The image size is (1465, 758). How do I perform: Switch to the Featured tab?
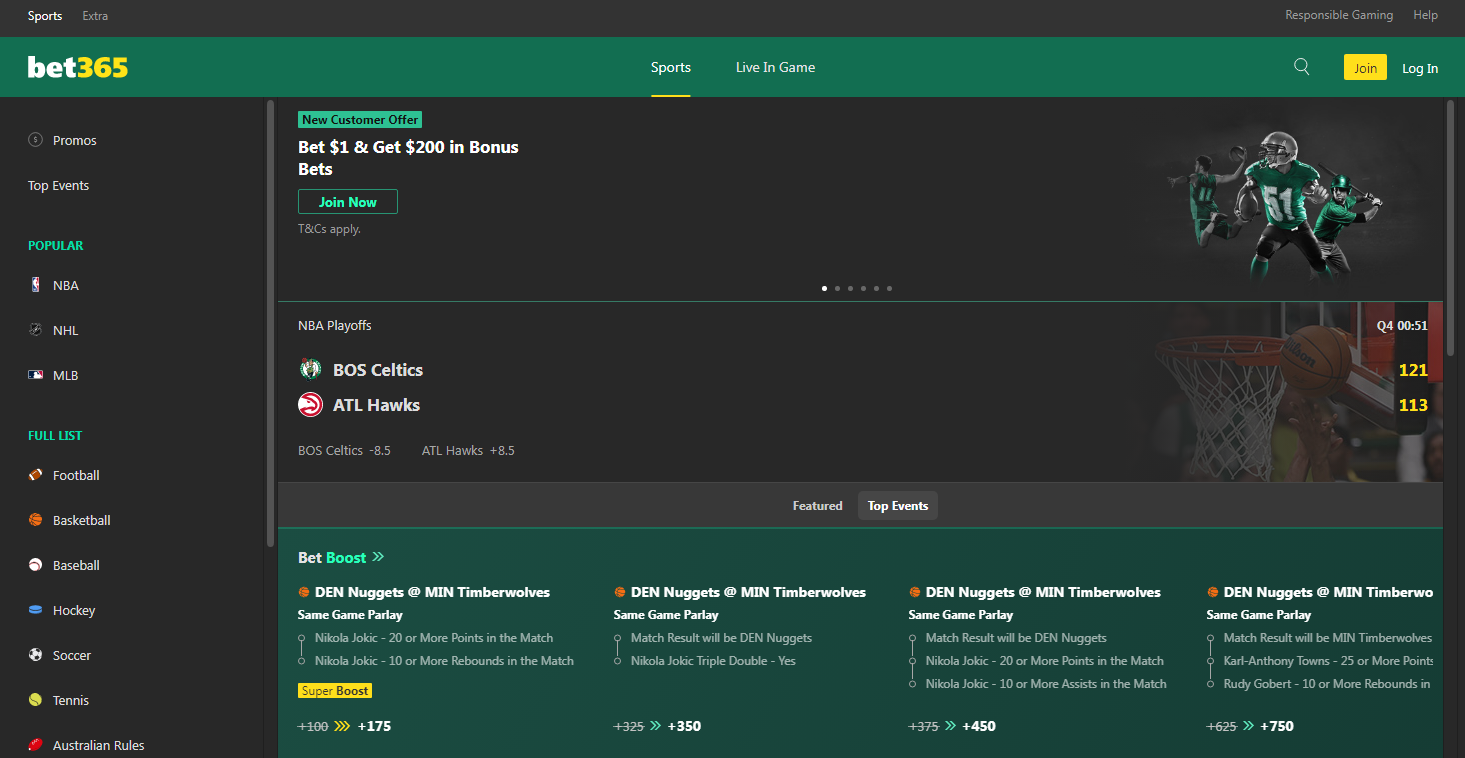[x=818, y=506]
